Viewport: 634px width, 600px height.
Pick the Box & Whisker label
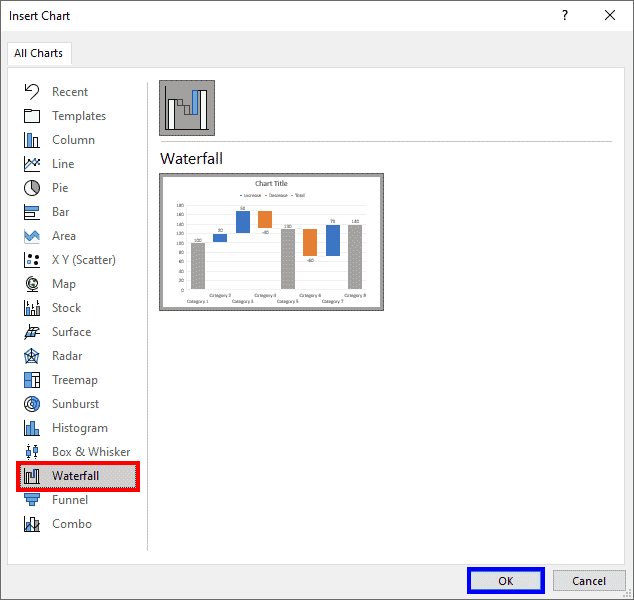point(91,452)
